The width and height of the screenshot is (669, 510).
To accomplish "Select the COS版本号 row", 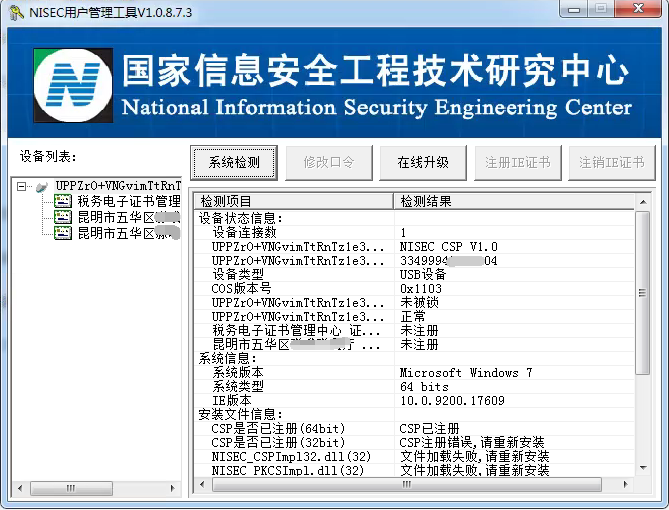I will (414, 289).
